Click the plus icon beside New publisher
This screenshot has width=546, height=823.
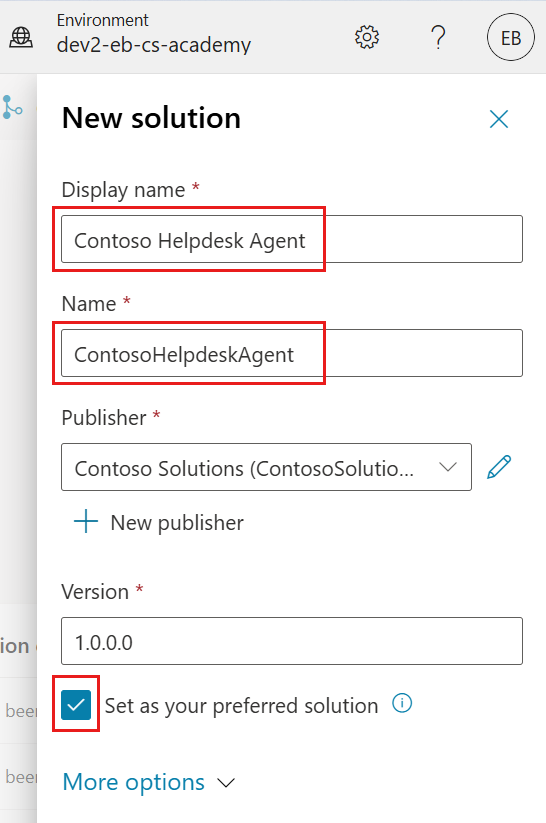tap(86, 522)
